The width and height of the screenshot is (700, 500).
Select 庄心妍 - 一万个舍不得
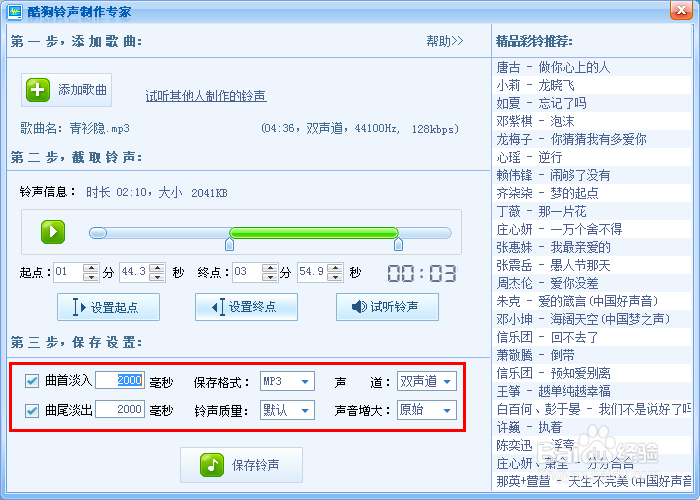(592, 229)
